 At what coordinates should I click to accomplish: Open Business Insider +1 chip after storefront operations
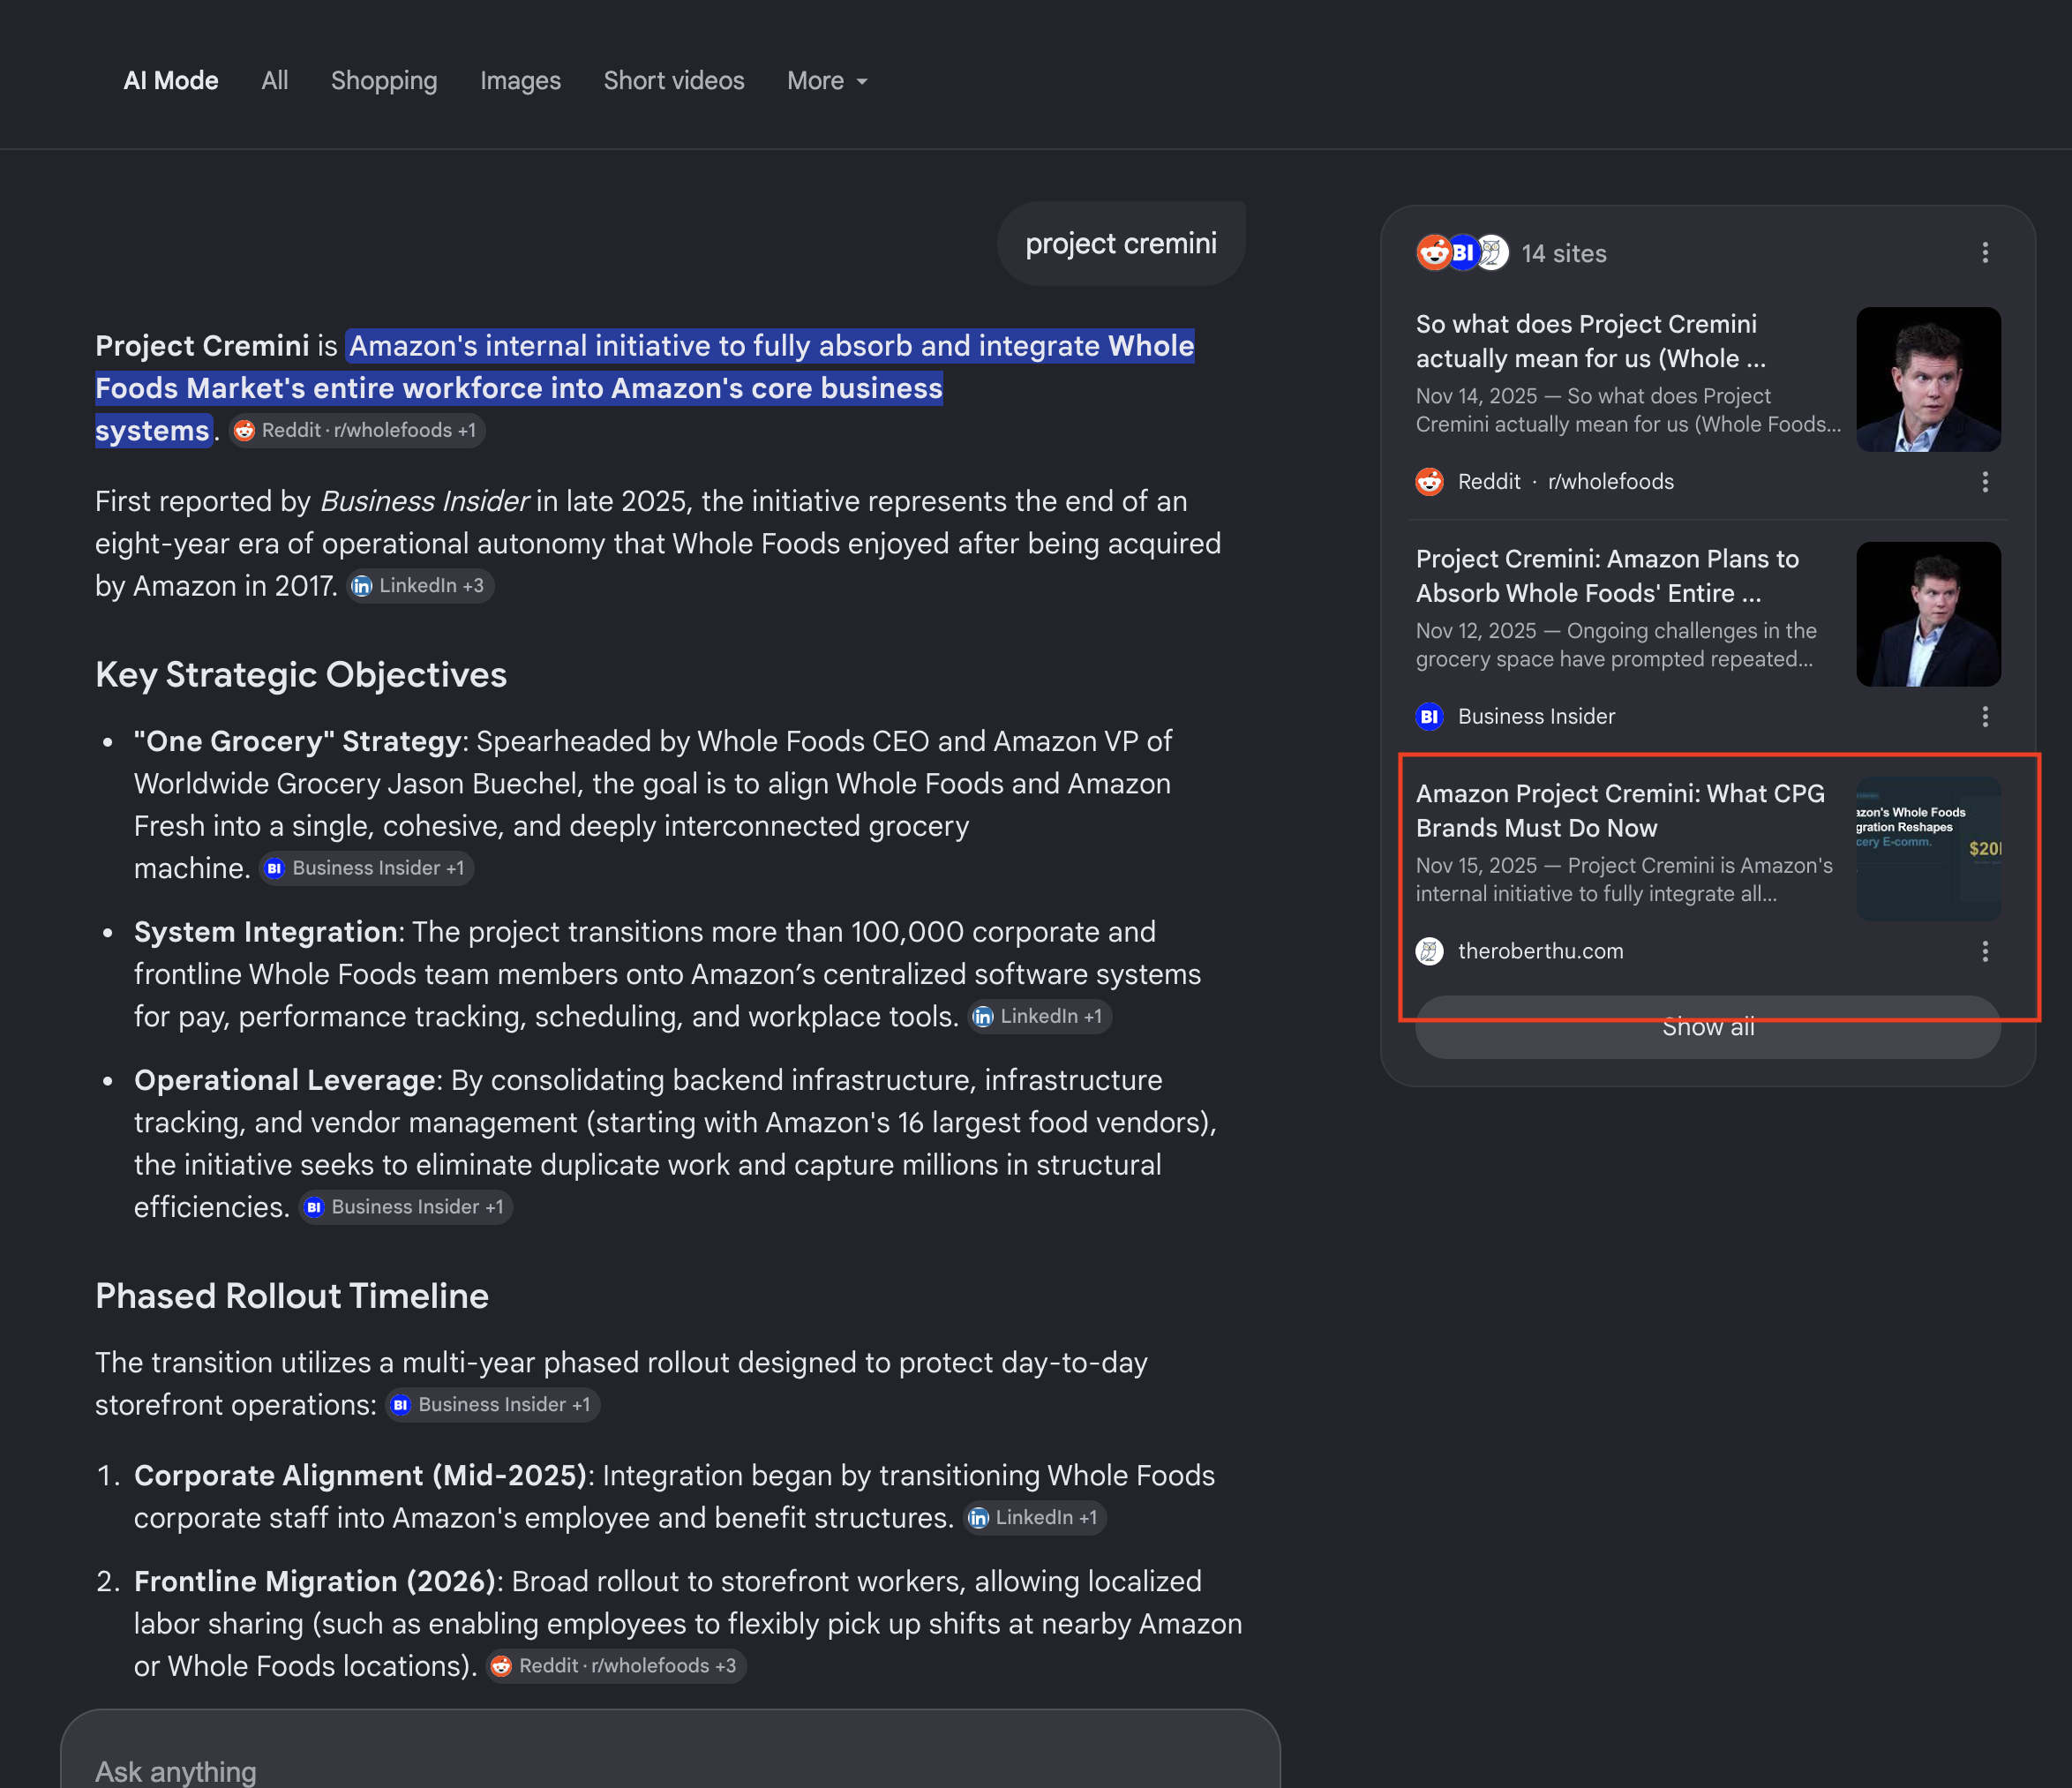[x=493, y=1405]
